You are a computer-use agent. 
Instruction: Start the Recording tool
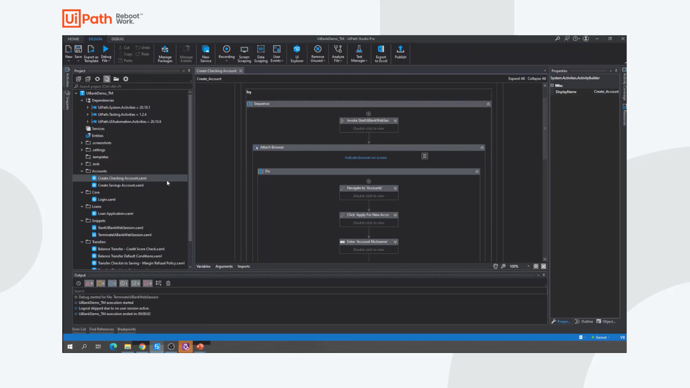pyautogui.click(x=227, y=53)
